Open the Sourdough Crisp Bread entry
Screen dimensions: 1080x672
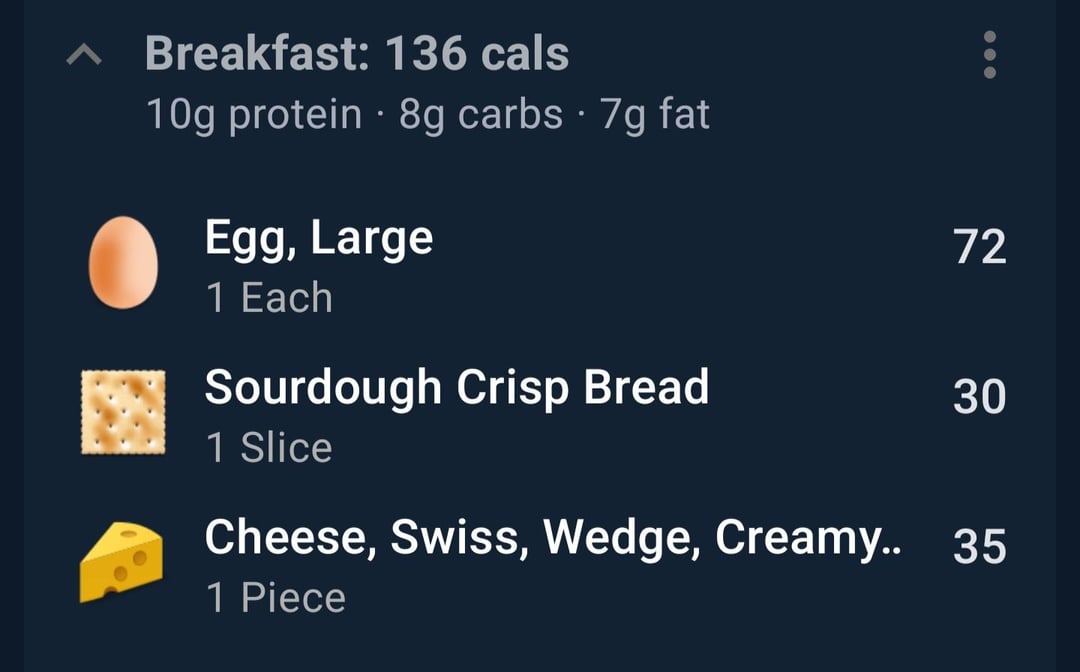456,387
